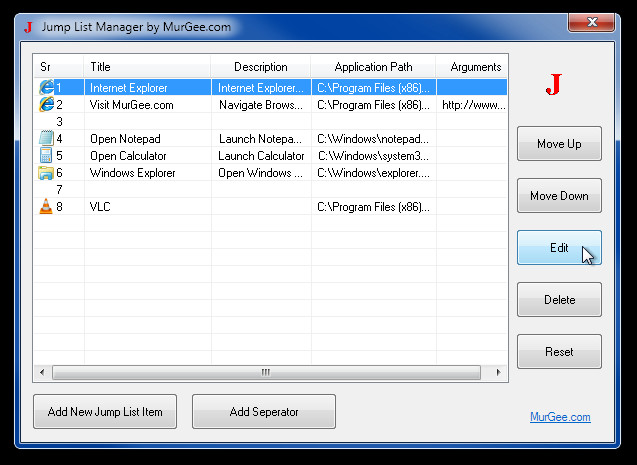Delete the selected jump list item
637x465 pixels.
(559, 299)
